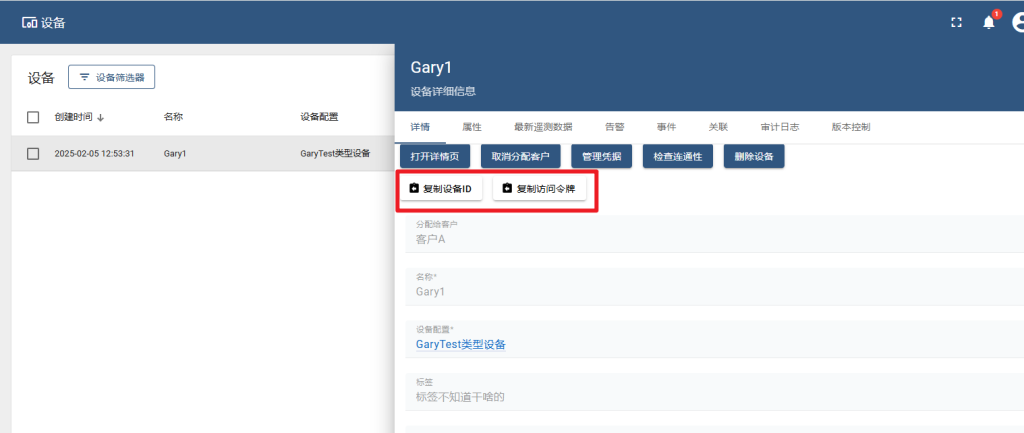Switch to the 属性 tab

point(472,127)
